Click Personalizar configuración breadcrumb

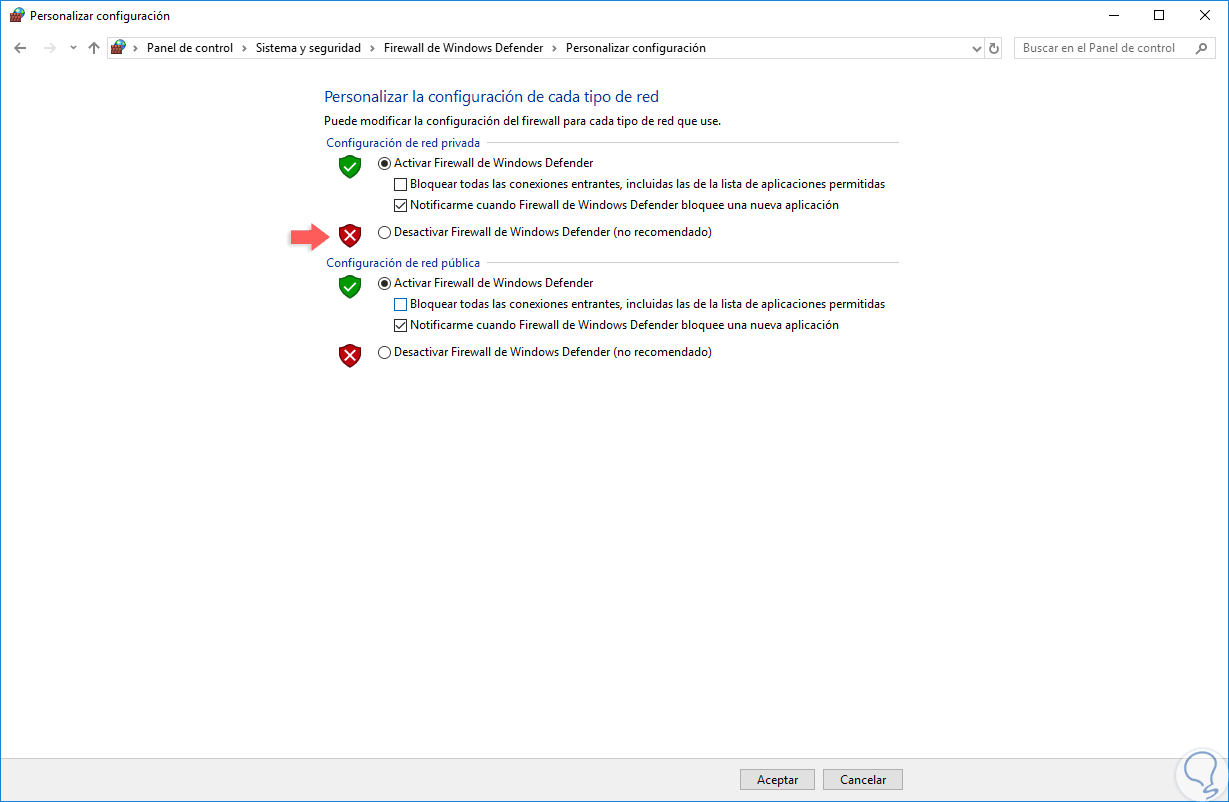point(636,48)
